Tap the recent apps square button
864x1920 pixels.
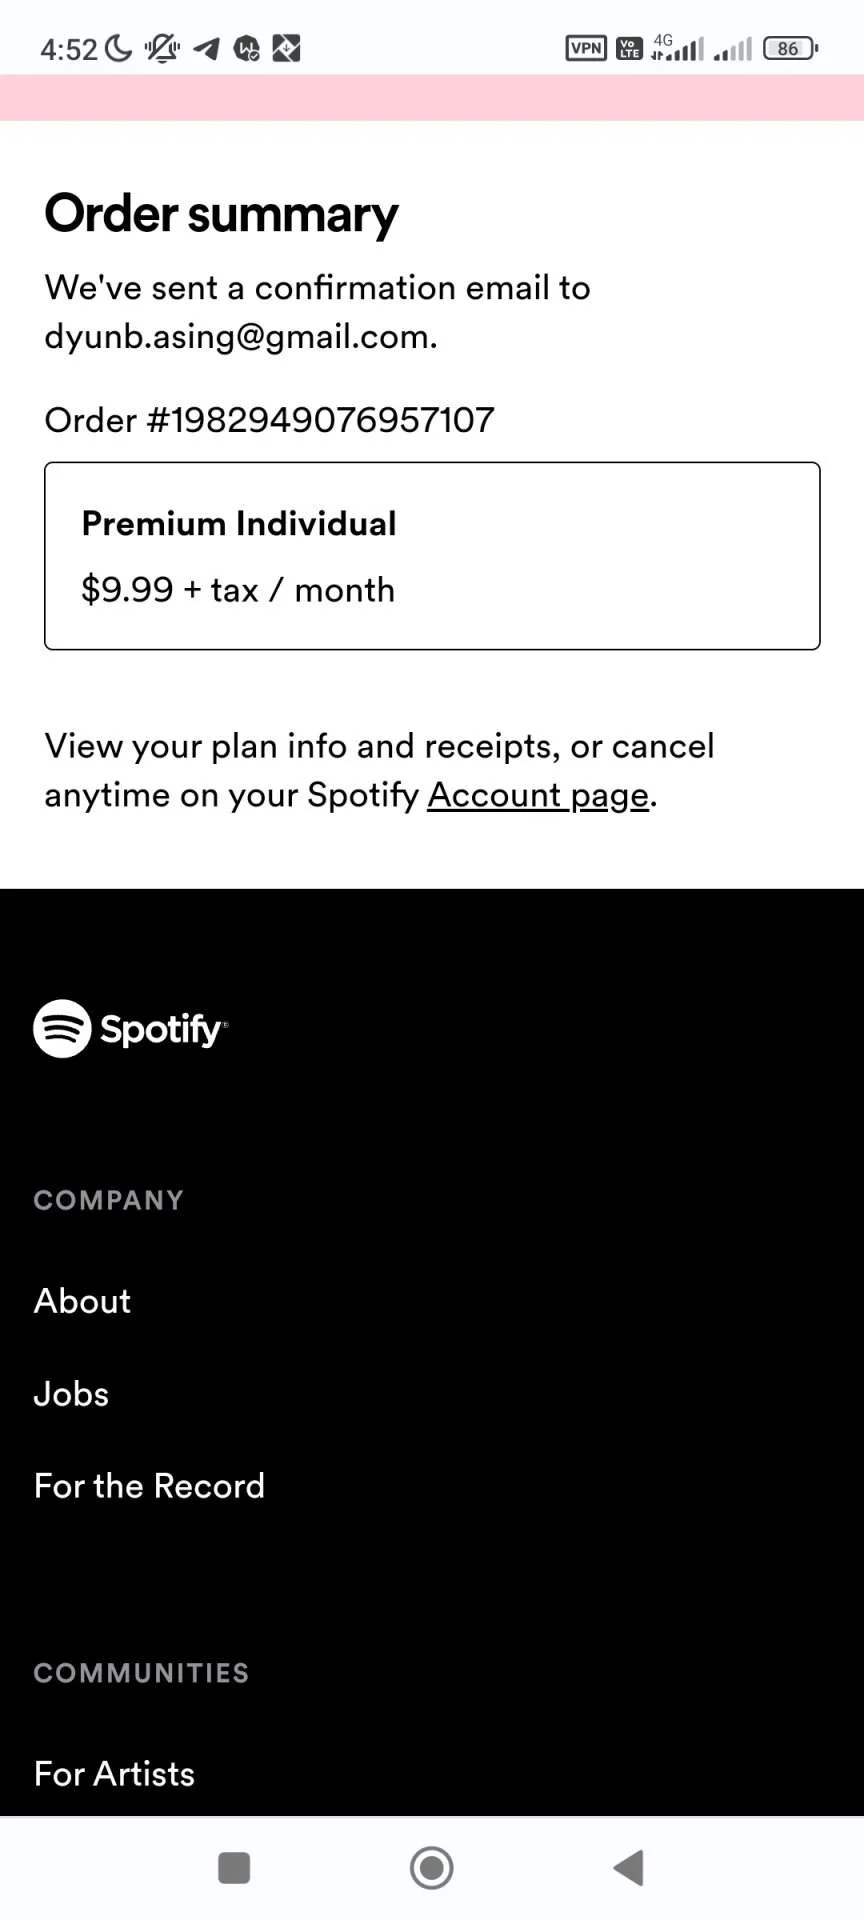tap(234, 1867)
